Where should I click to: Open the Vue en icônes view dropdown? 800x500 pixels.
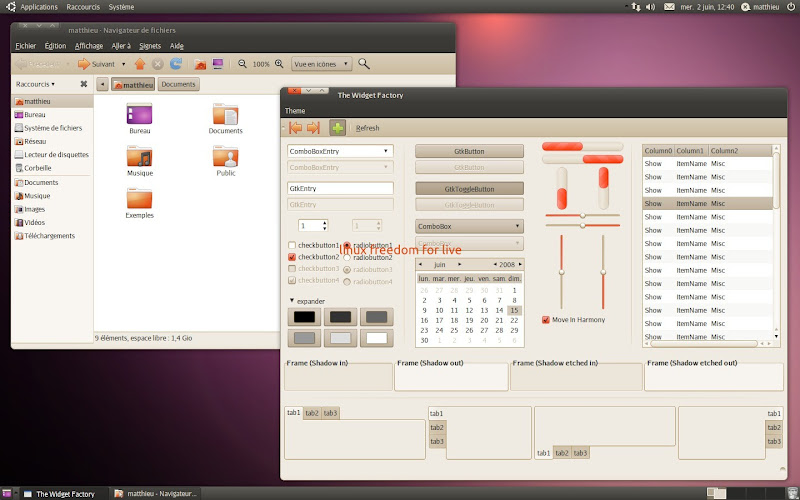pos(321,64)
